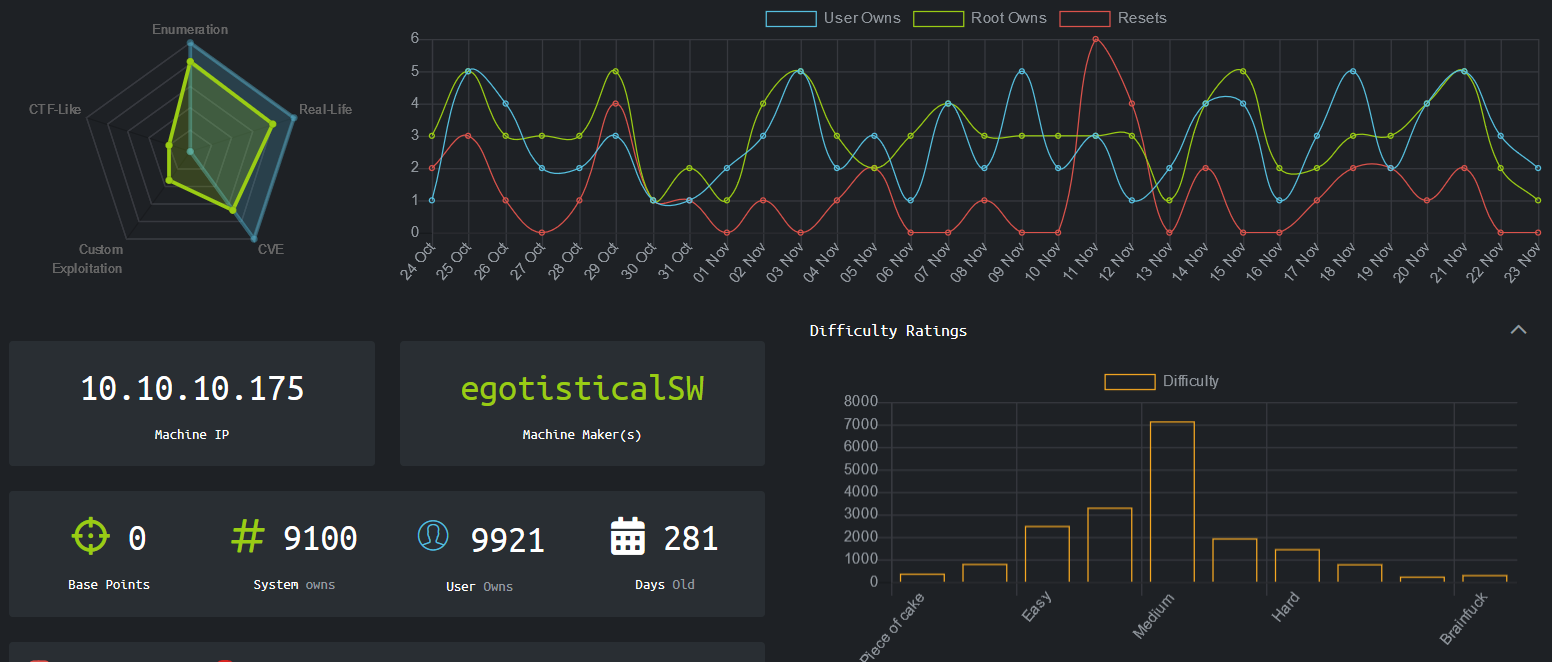1552x662 pixels.
Task: Click the Resets peak point on 11 Nov
Action: point(1096,39)
